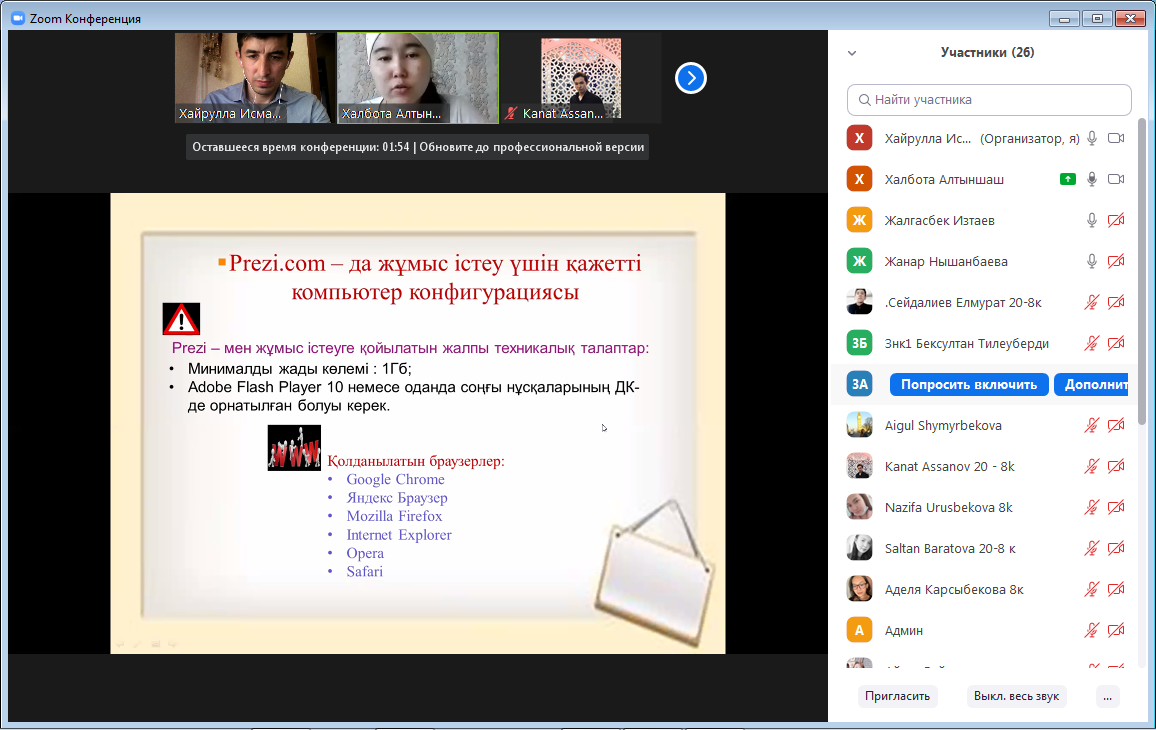Click muted mic icon for Kanat Assanov
The image size is (1156, 730).
[x=1092, y=466]
